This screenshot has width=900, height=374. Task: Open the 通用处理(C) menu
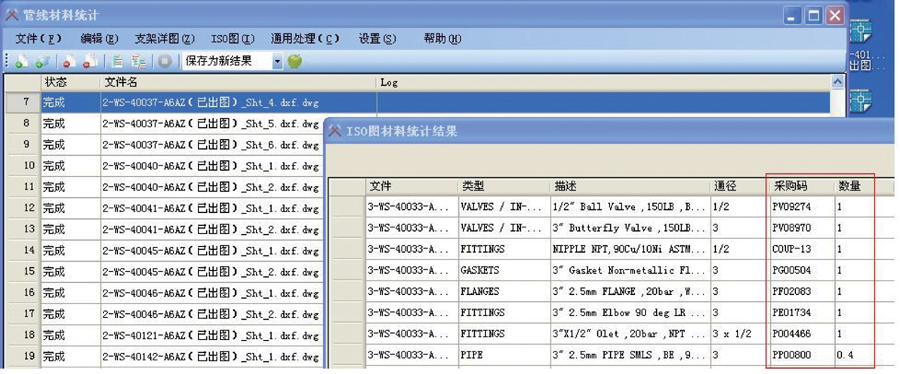point(305,38)
